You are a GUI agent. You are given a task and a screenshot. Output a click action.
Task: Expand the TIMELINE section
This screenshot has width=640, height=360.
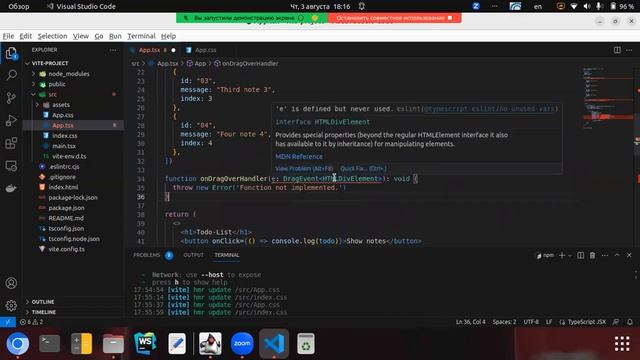44,312
